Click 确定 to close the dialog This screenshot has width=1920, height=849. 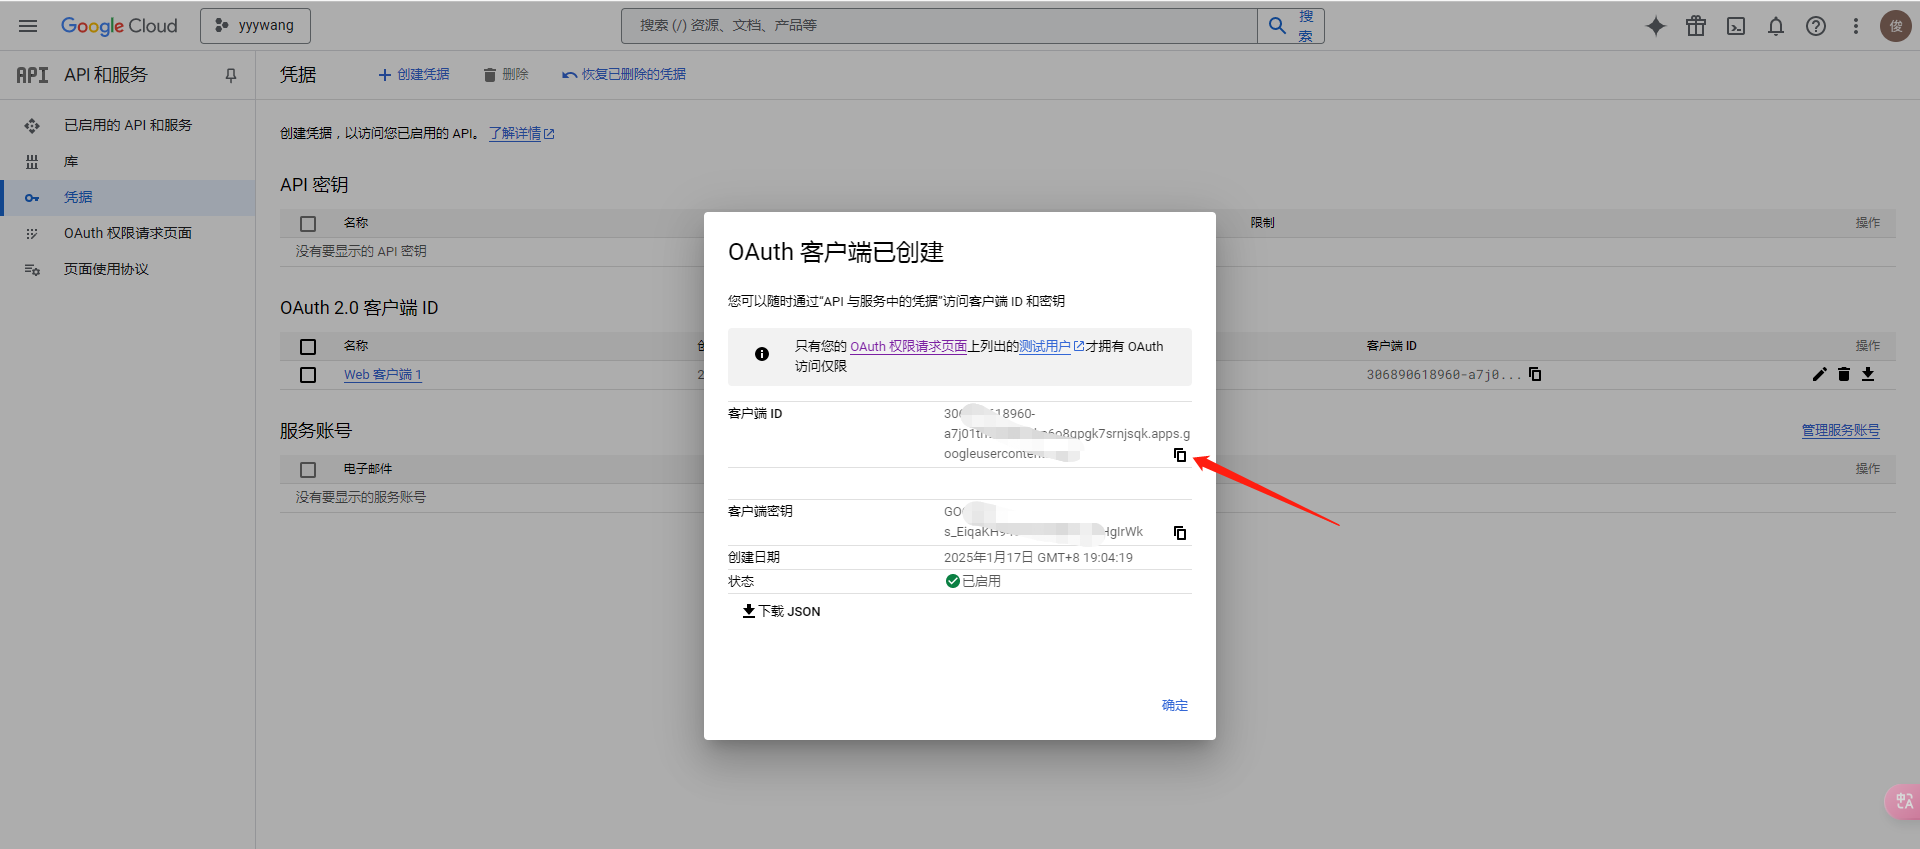click(1174, 705)
